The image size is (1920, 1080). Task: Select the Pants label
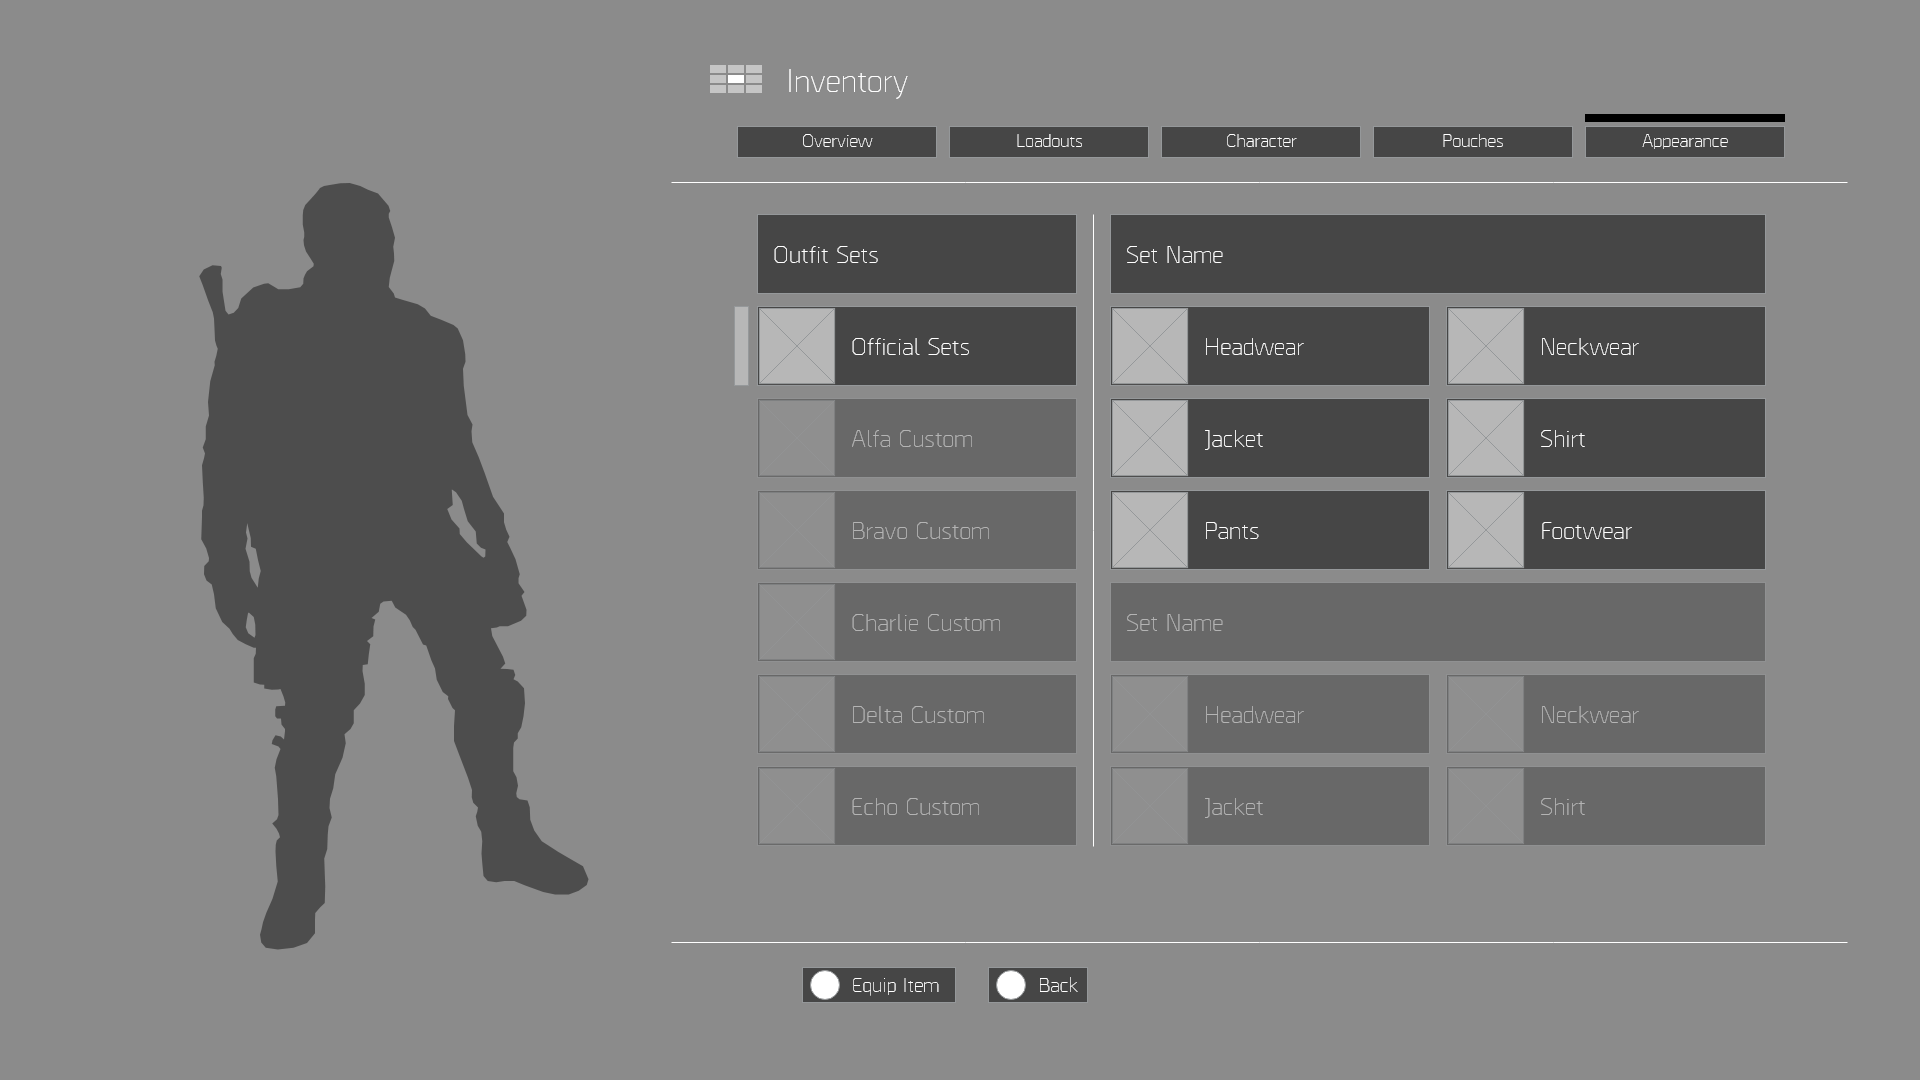1231,531
